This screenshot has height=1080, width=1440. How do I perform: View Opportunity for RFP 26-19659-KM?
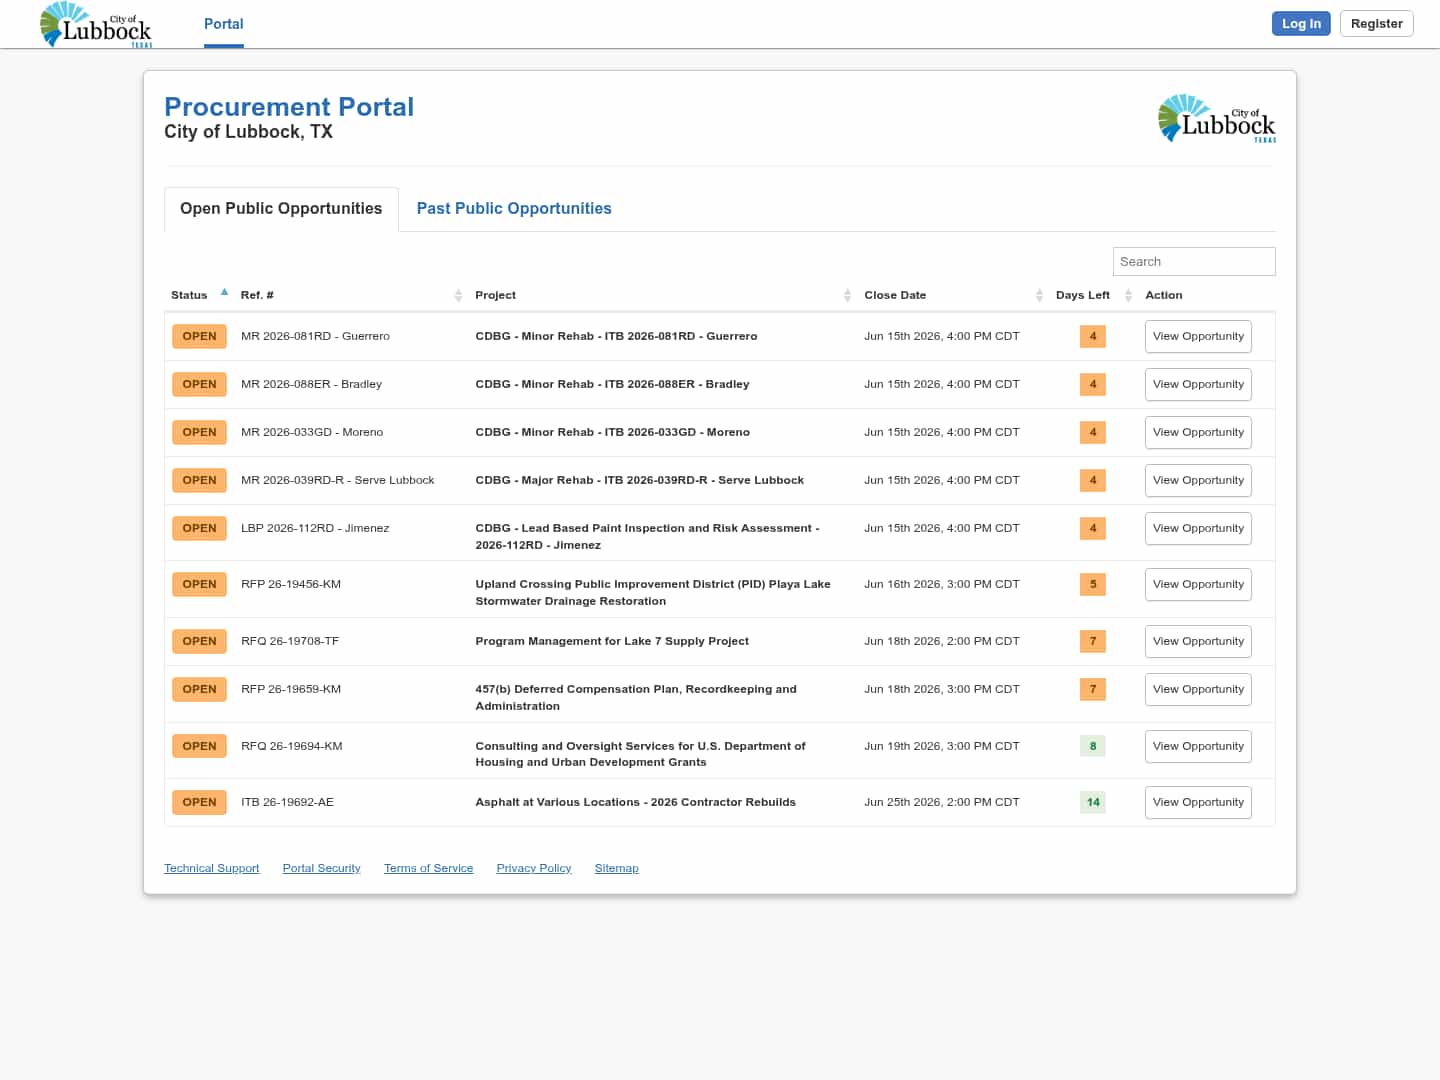(1198, 690)
